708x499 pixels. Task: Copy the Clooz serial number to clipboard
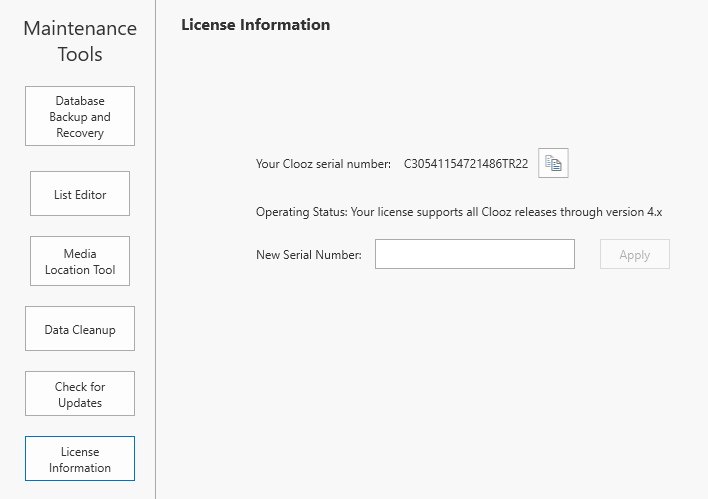[553, 163]
